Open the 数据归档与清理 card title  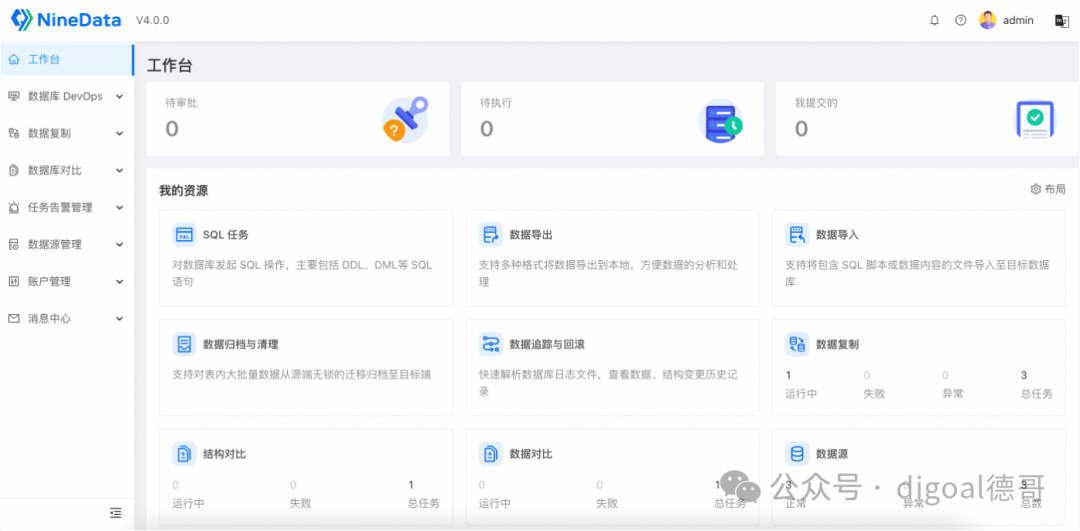point(240,344)
